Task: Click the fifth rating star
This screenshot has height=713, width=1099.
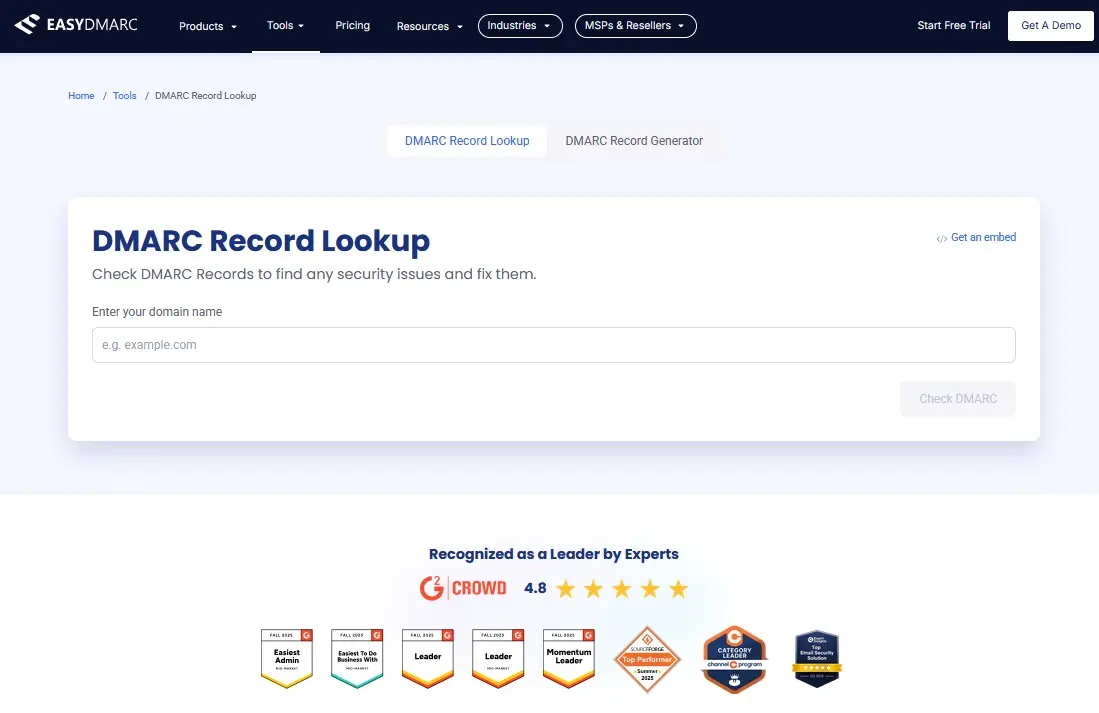Action: [677, 588]
